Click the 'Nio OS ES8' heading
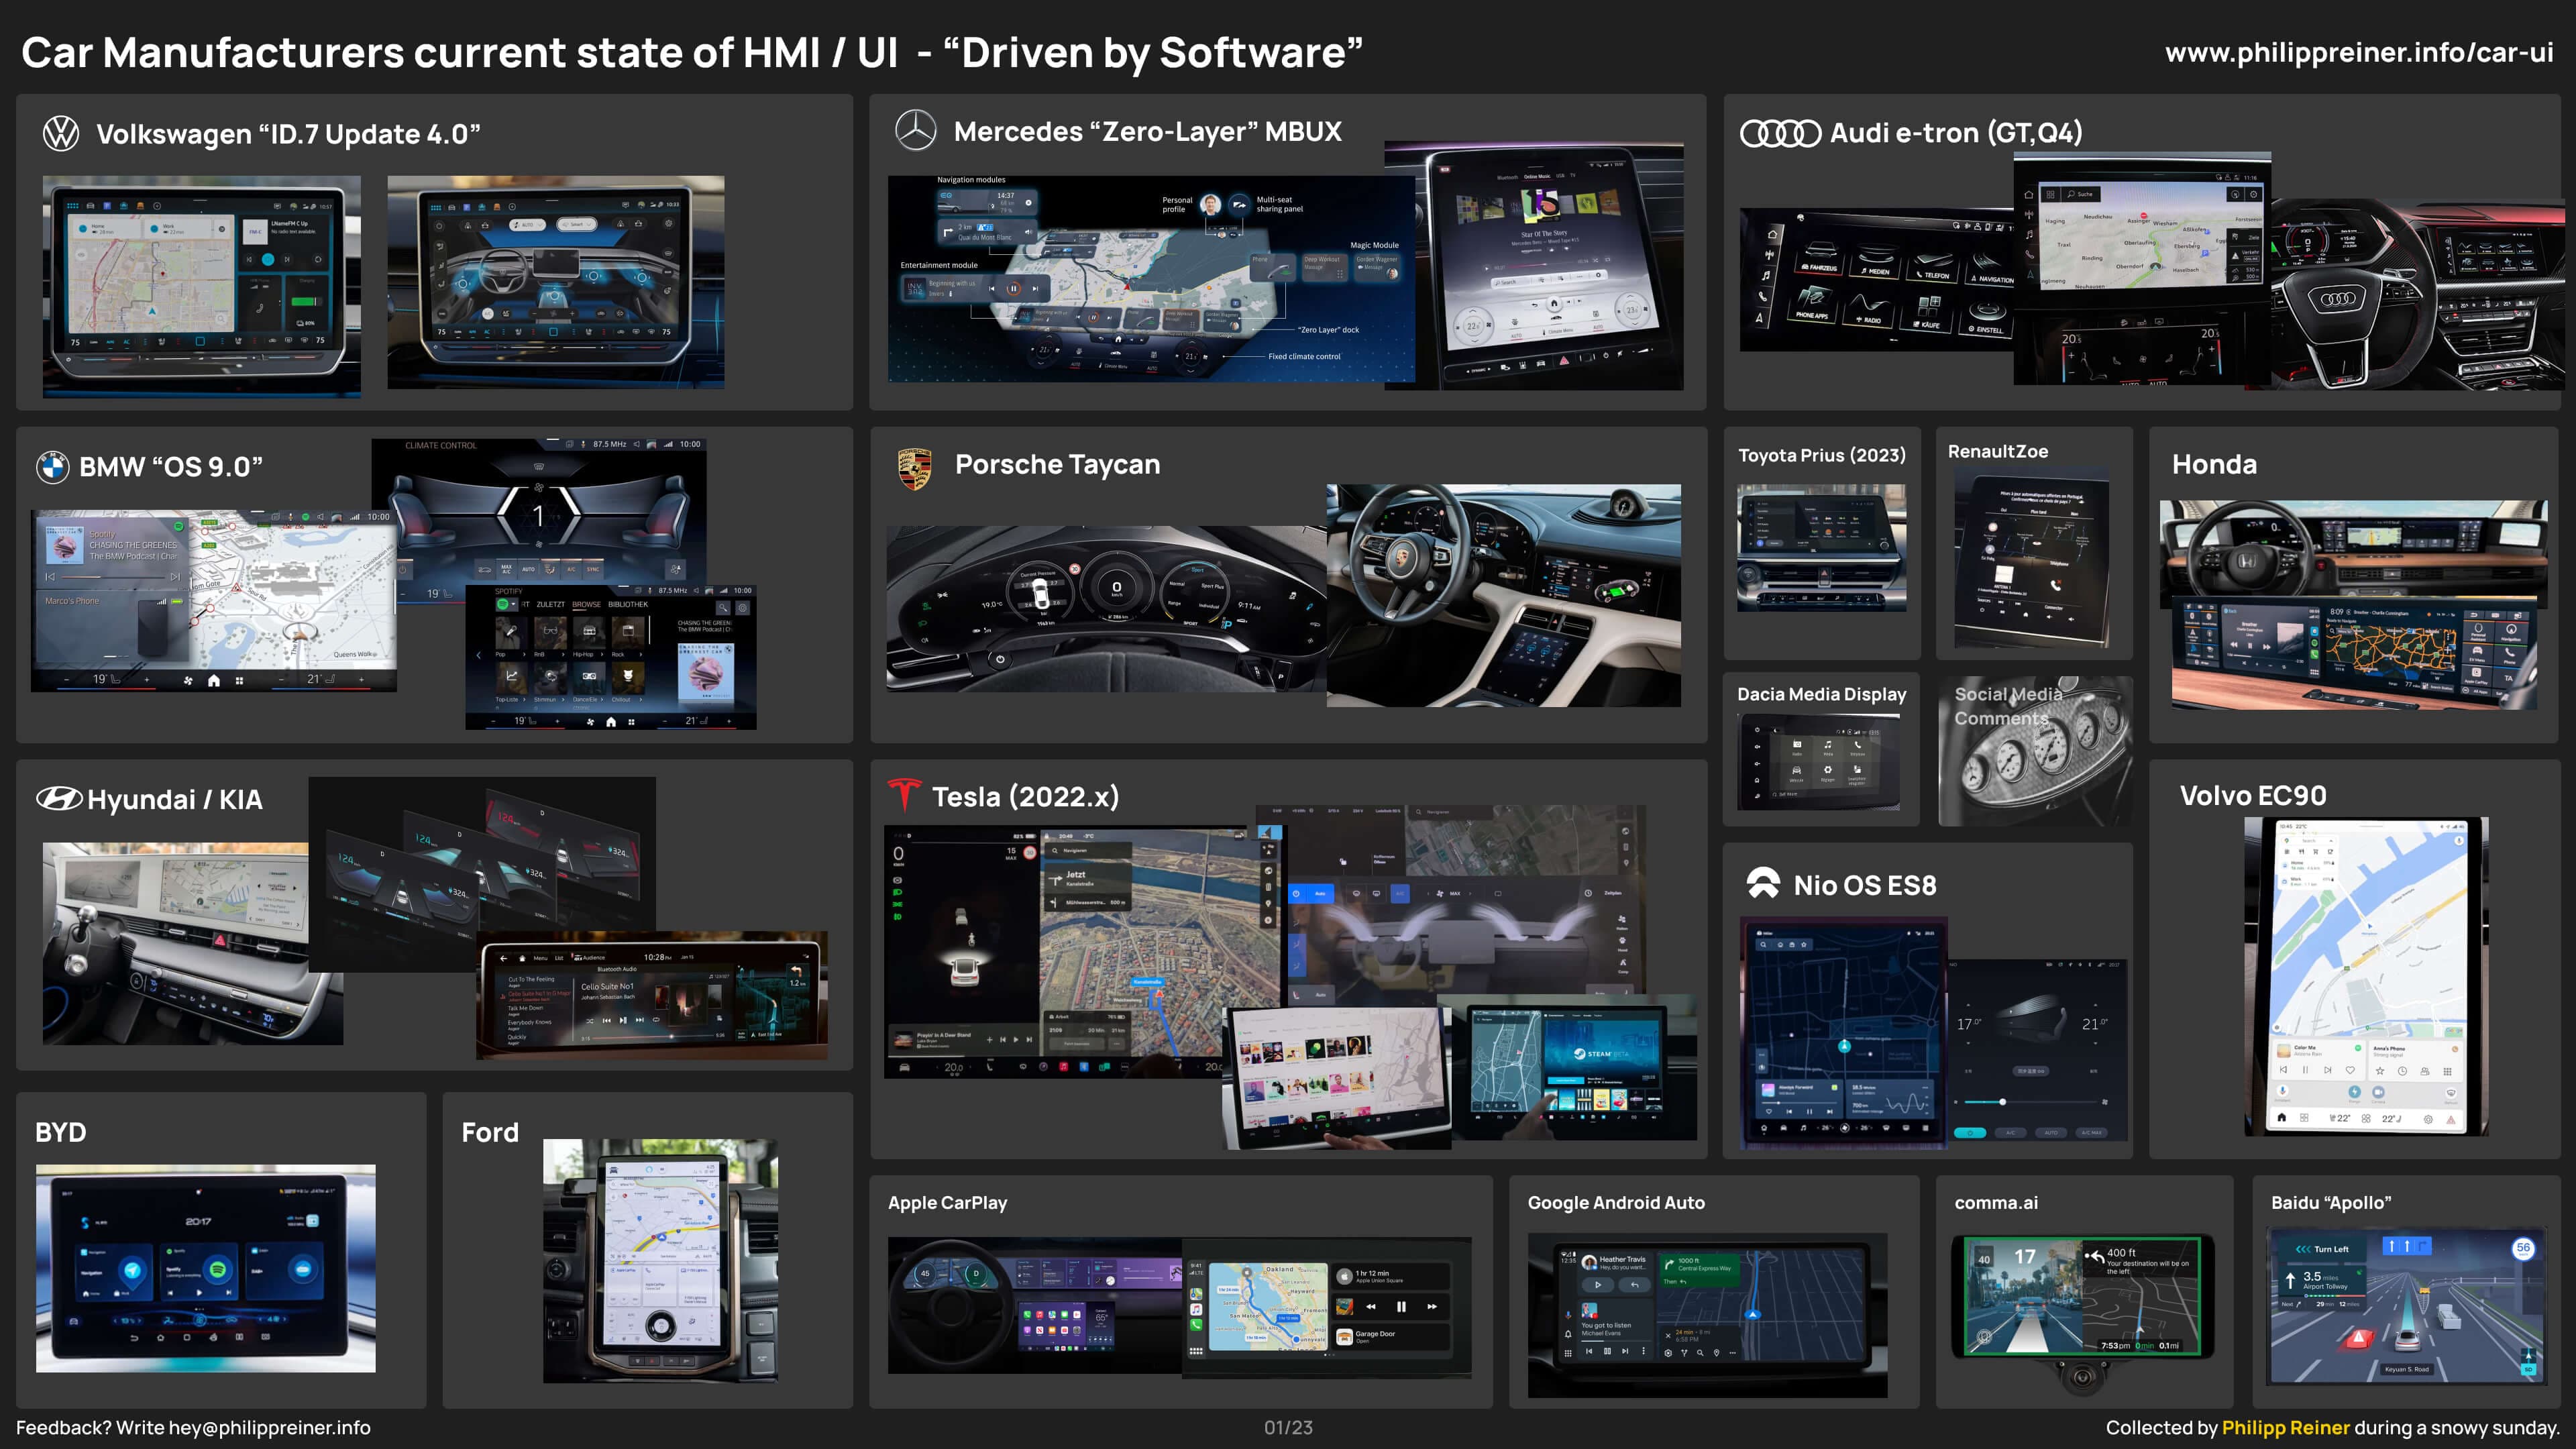This screenshot has width=2576, height=1449. (1864, 885)
